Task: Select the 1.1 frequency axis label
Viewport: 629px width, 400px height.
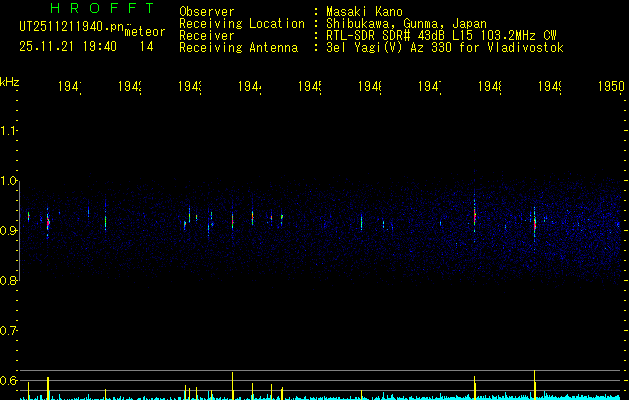Action: pyautogui.click(x=9, y=131)
